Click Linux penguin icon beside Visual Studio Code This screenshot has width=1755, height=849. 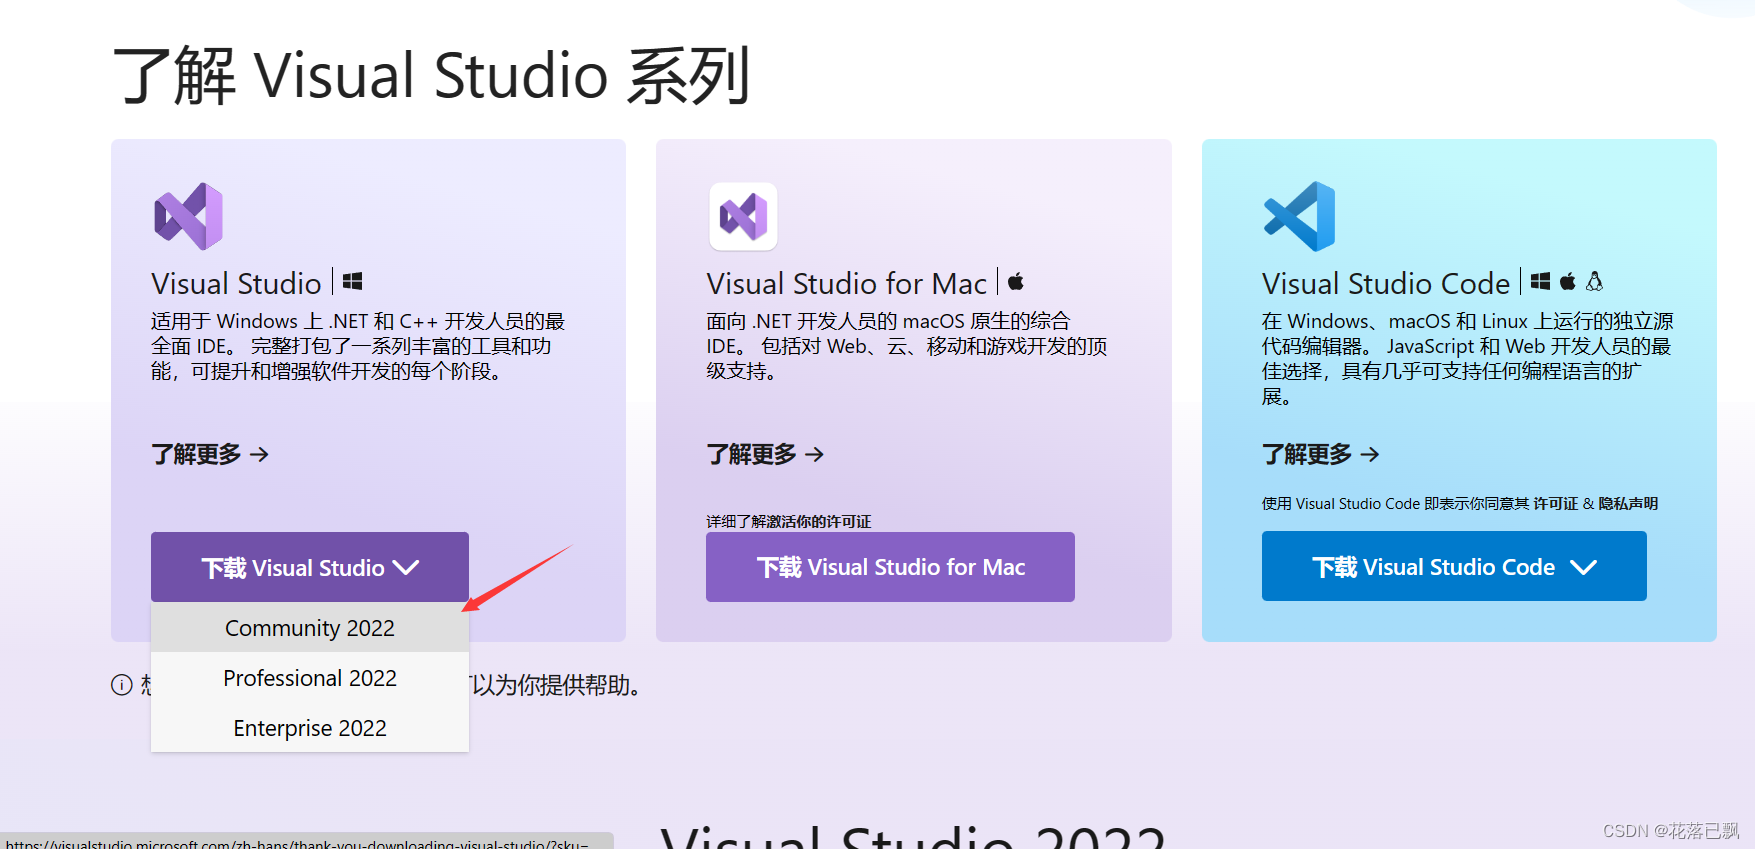point(1595,282)
